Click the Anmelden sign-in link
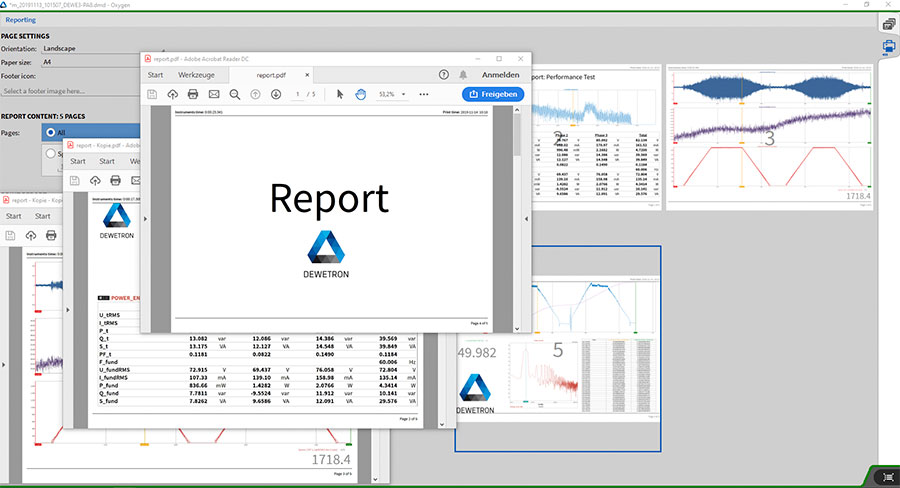 [500, 75]
